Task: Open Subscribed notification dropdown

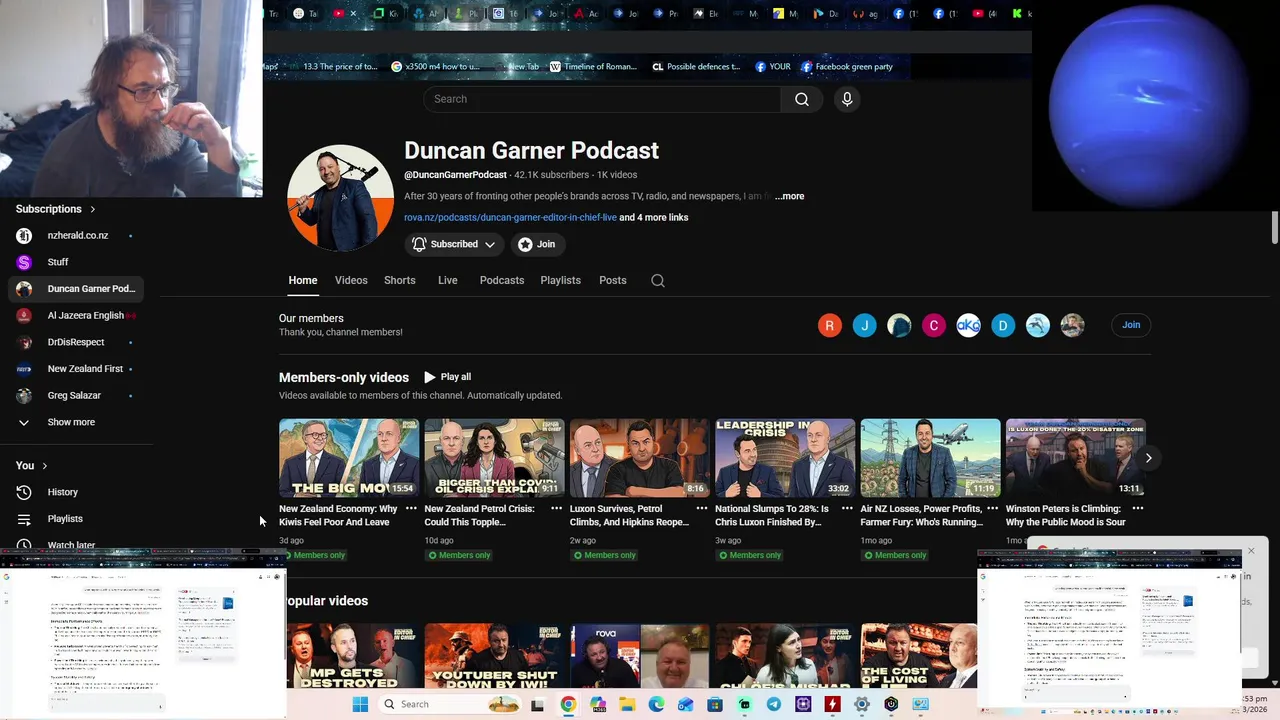Action: pyautogui.click(x=454, y=244)
